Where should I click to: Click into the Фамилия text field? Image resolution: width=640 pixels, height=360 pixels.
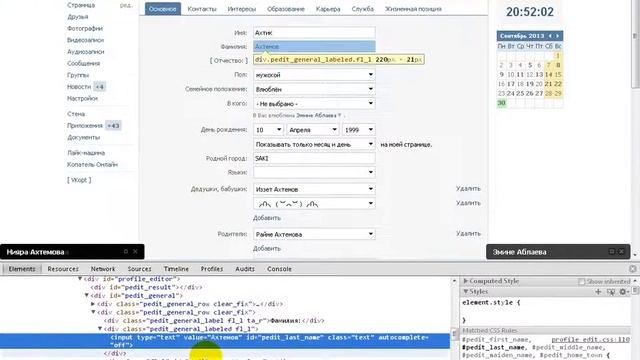[x=314, y=47]
